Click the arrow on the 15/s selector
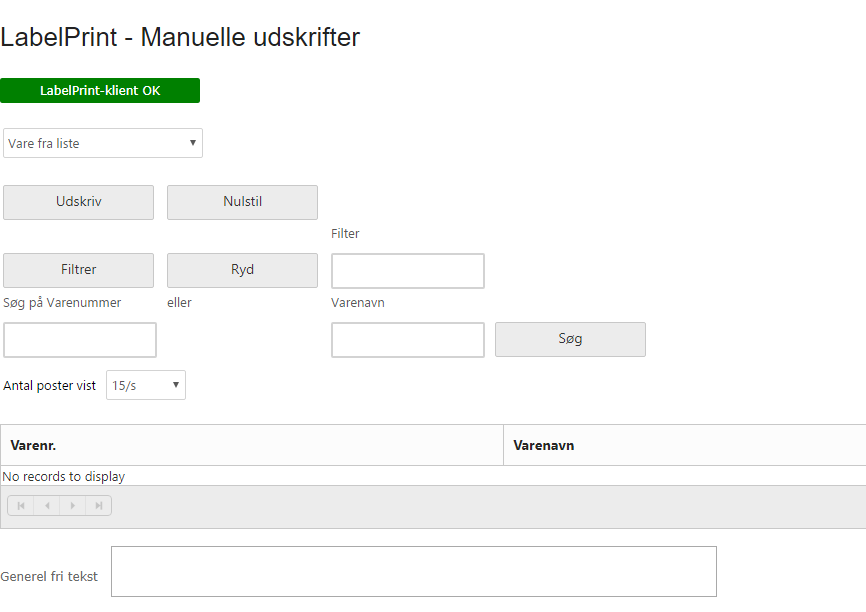The width and height of the screenshot is (866, 612). (x=176, y=385)
